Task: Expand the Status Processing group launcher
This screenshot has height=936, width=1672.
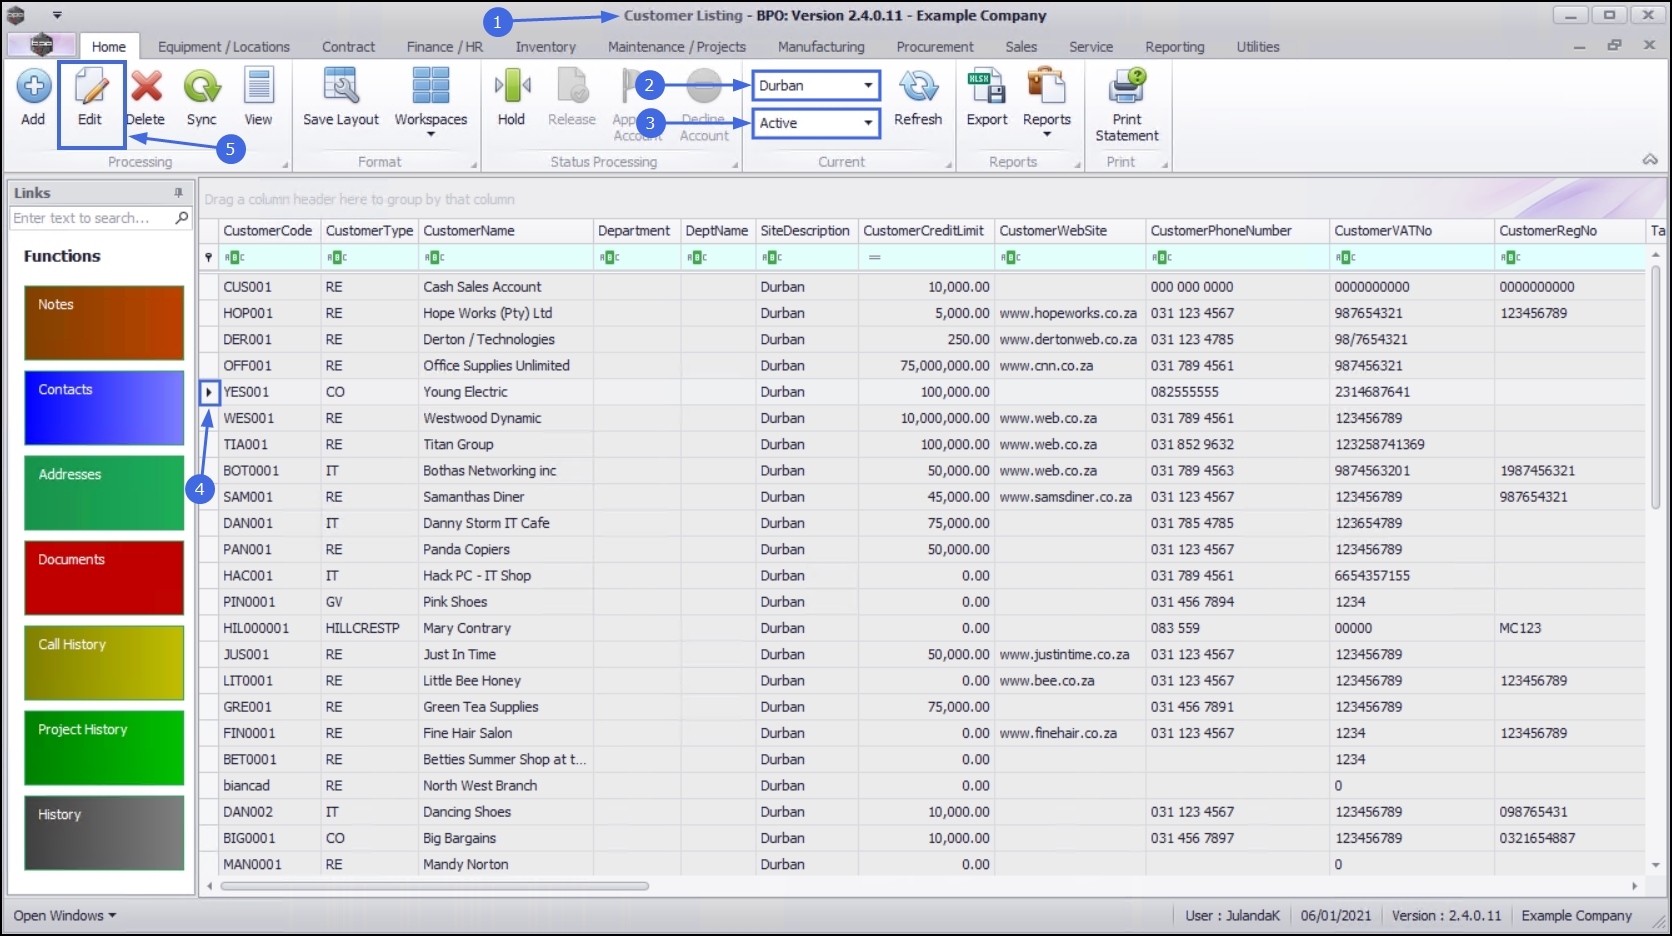Action: 735,165
